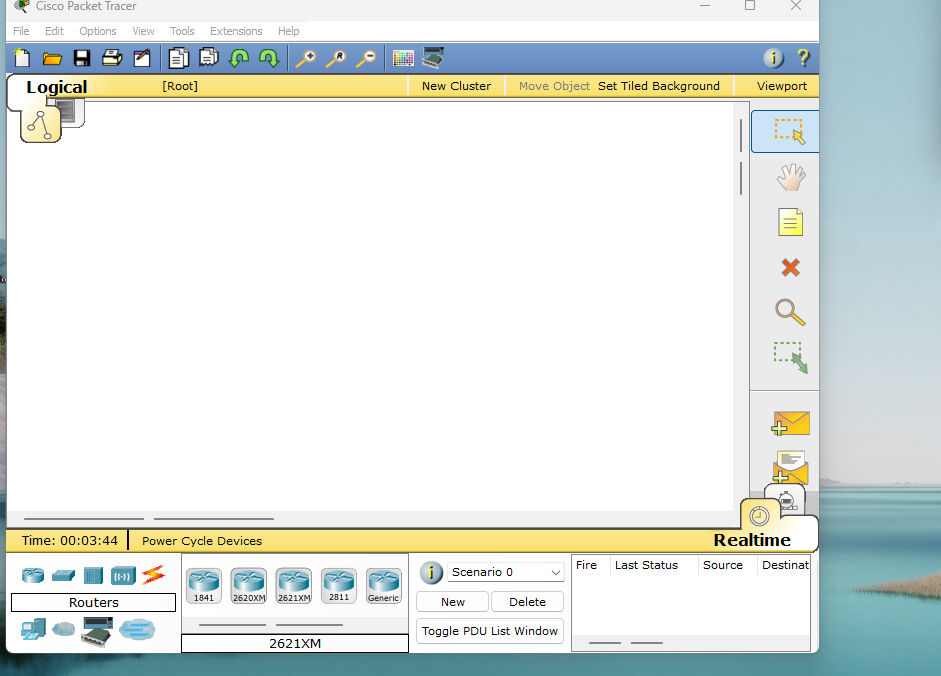Add a Complex PDU with the open envelope
The width and height of the screenshot is (941, 676).
(x=790, y=467)
